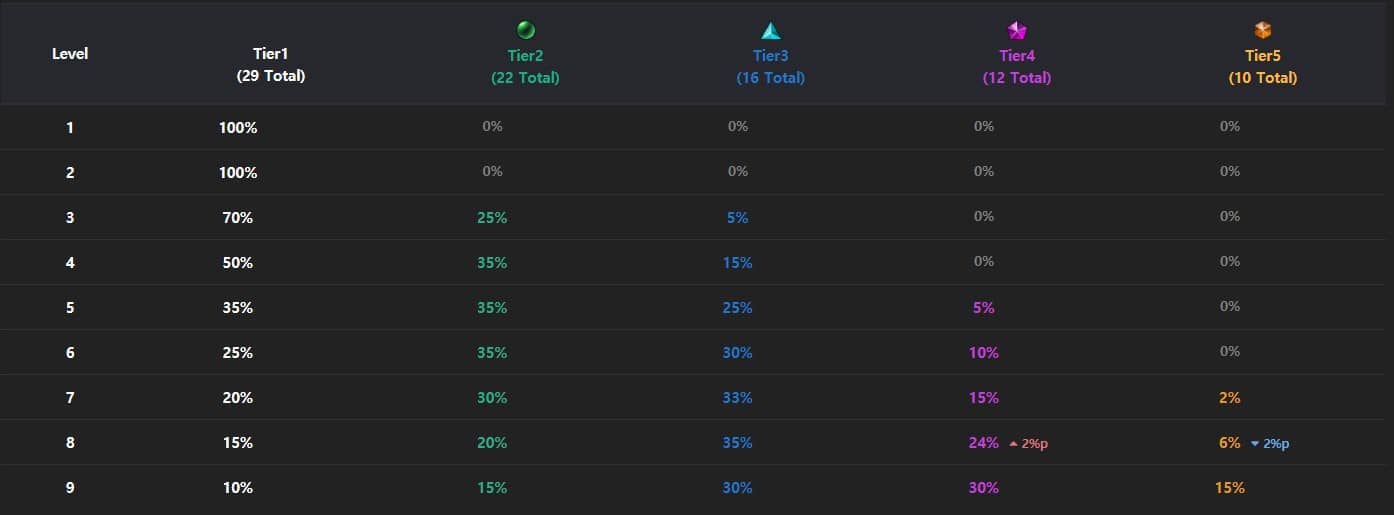Select the level 1 row number
This screenshot has height=515, width=1394.
pos(70,128)
